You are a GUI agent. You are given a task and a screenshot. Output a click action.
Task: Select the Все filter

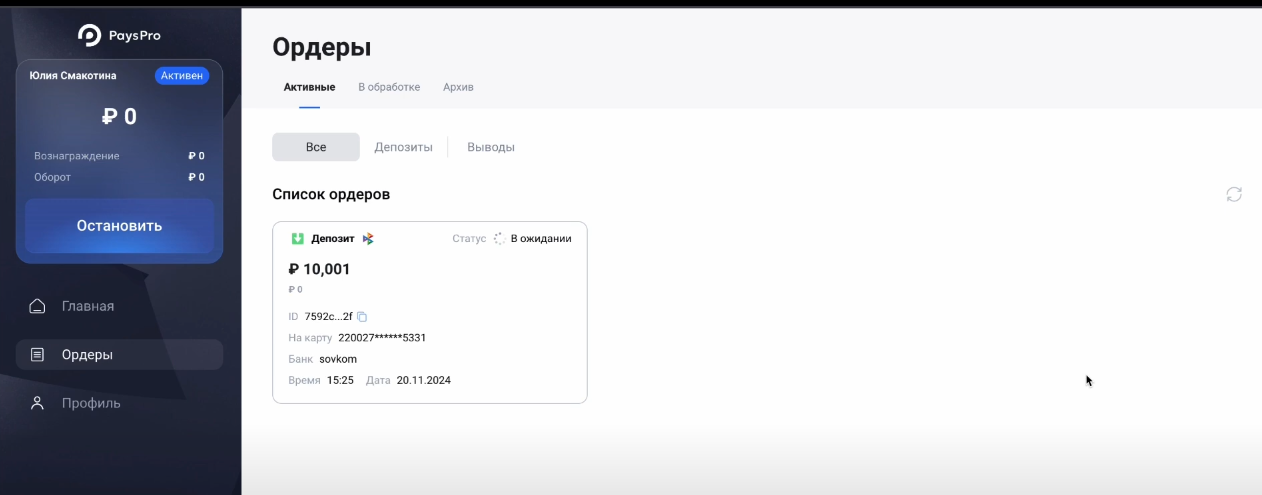(316, 147)
